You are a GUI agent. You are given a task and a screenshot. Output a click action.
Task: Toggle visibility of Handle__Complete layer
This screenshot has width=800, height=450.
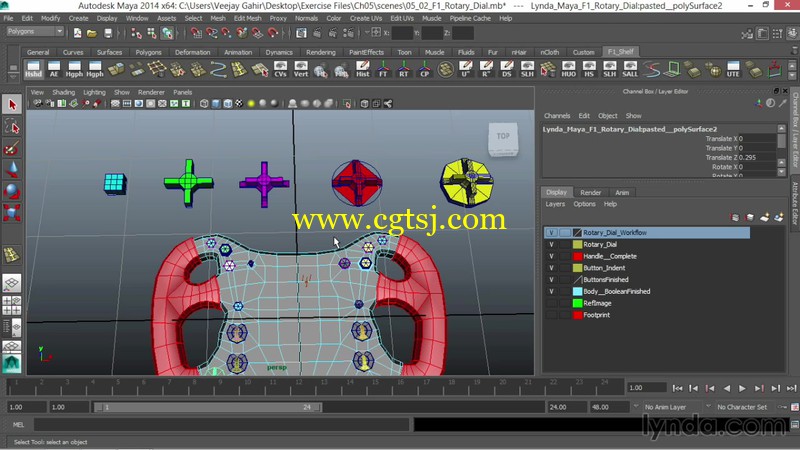(551, 256)
